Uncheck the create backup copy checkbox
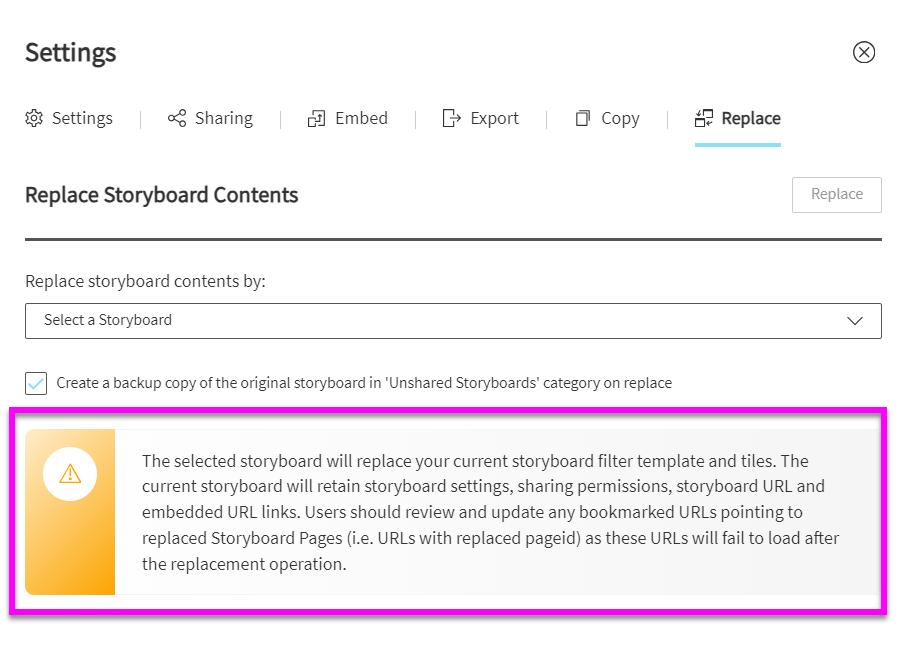The width and height of the screenshot is (898, 672). click(x=36, y=383)
